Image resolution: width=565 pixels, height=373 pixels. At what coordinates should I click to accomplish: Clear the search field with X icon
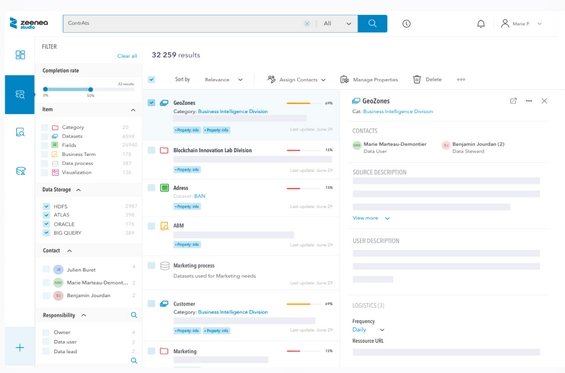pyautogui.click(x=307, y=23)
